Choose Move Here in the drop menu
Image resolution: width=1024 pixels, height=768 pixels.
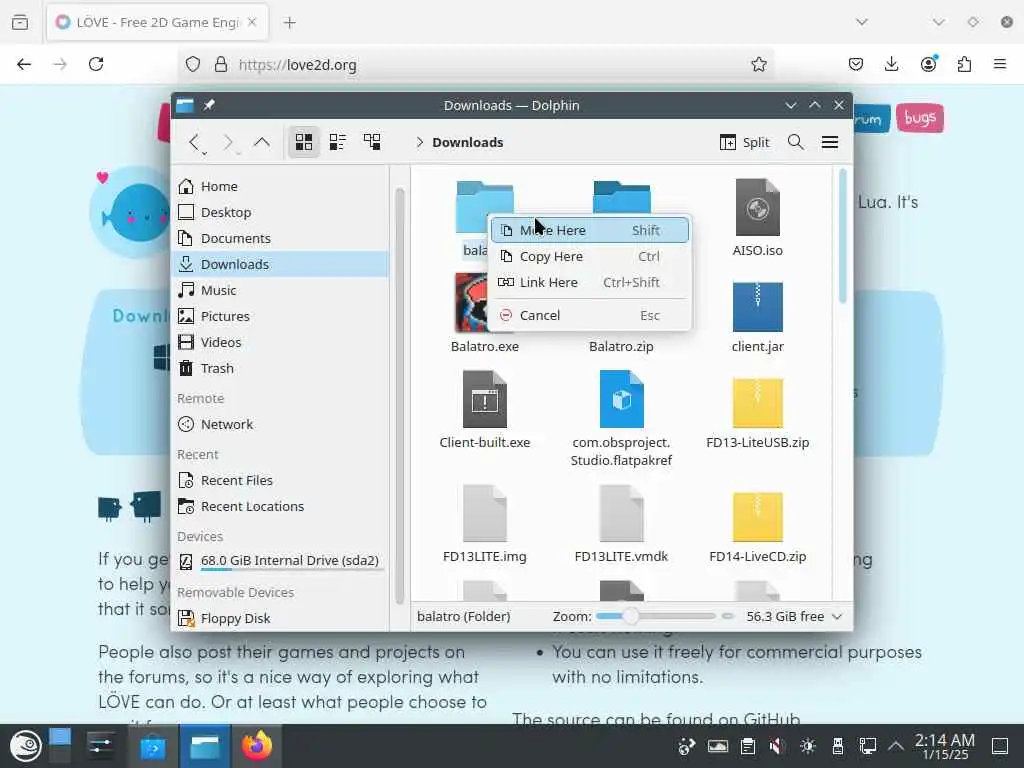click(590, 230)
